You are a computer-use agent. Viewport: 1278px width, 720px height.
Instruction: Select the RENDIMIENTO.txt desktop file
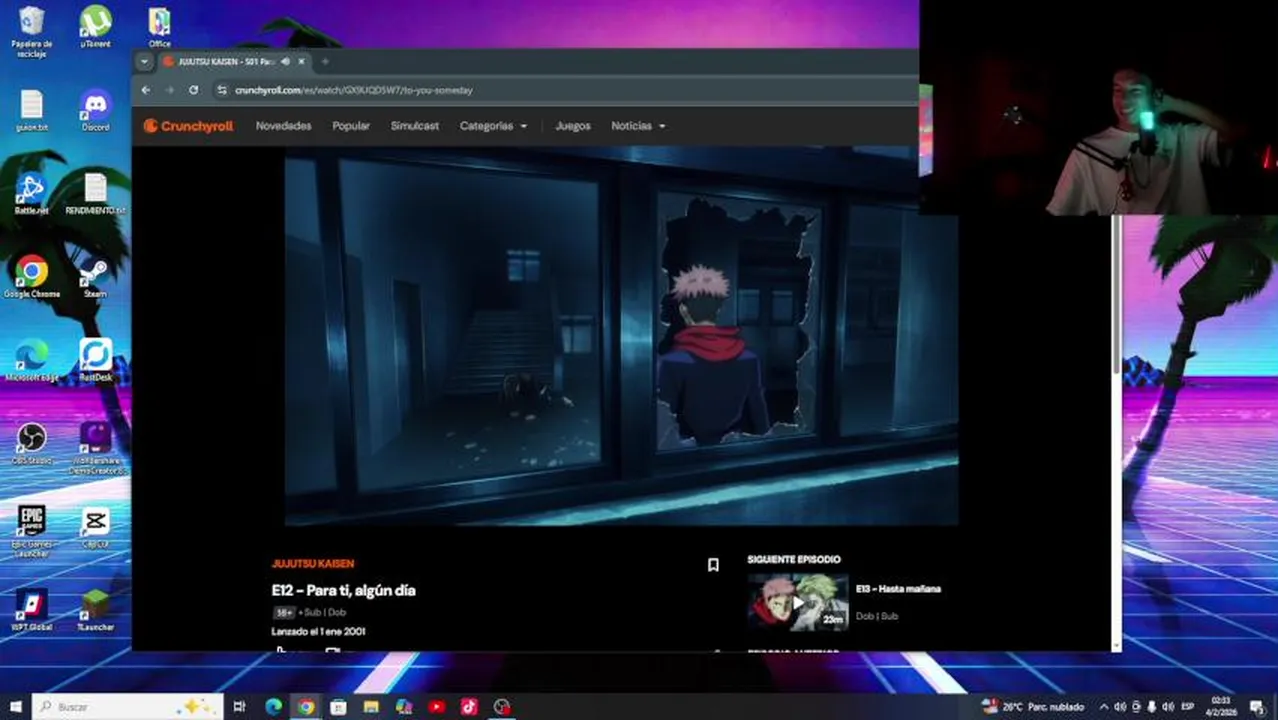(x=96, y=194)
